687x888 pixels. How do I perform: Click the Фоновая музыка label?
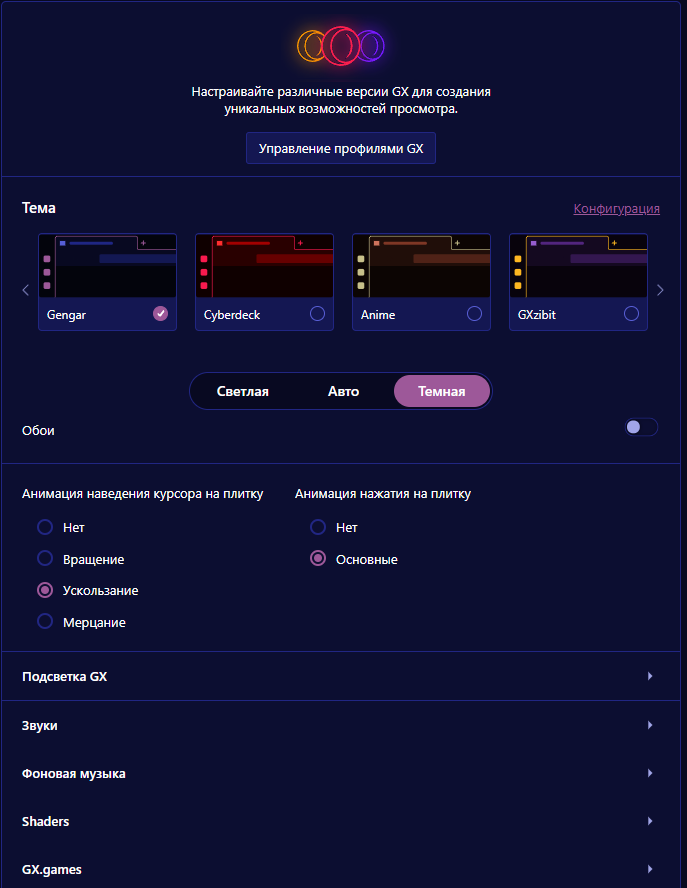pyautogui.click(x=74, y=774)
